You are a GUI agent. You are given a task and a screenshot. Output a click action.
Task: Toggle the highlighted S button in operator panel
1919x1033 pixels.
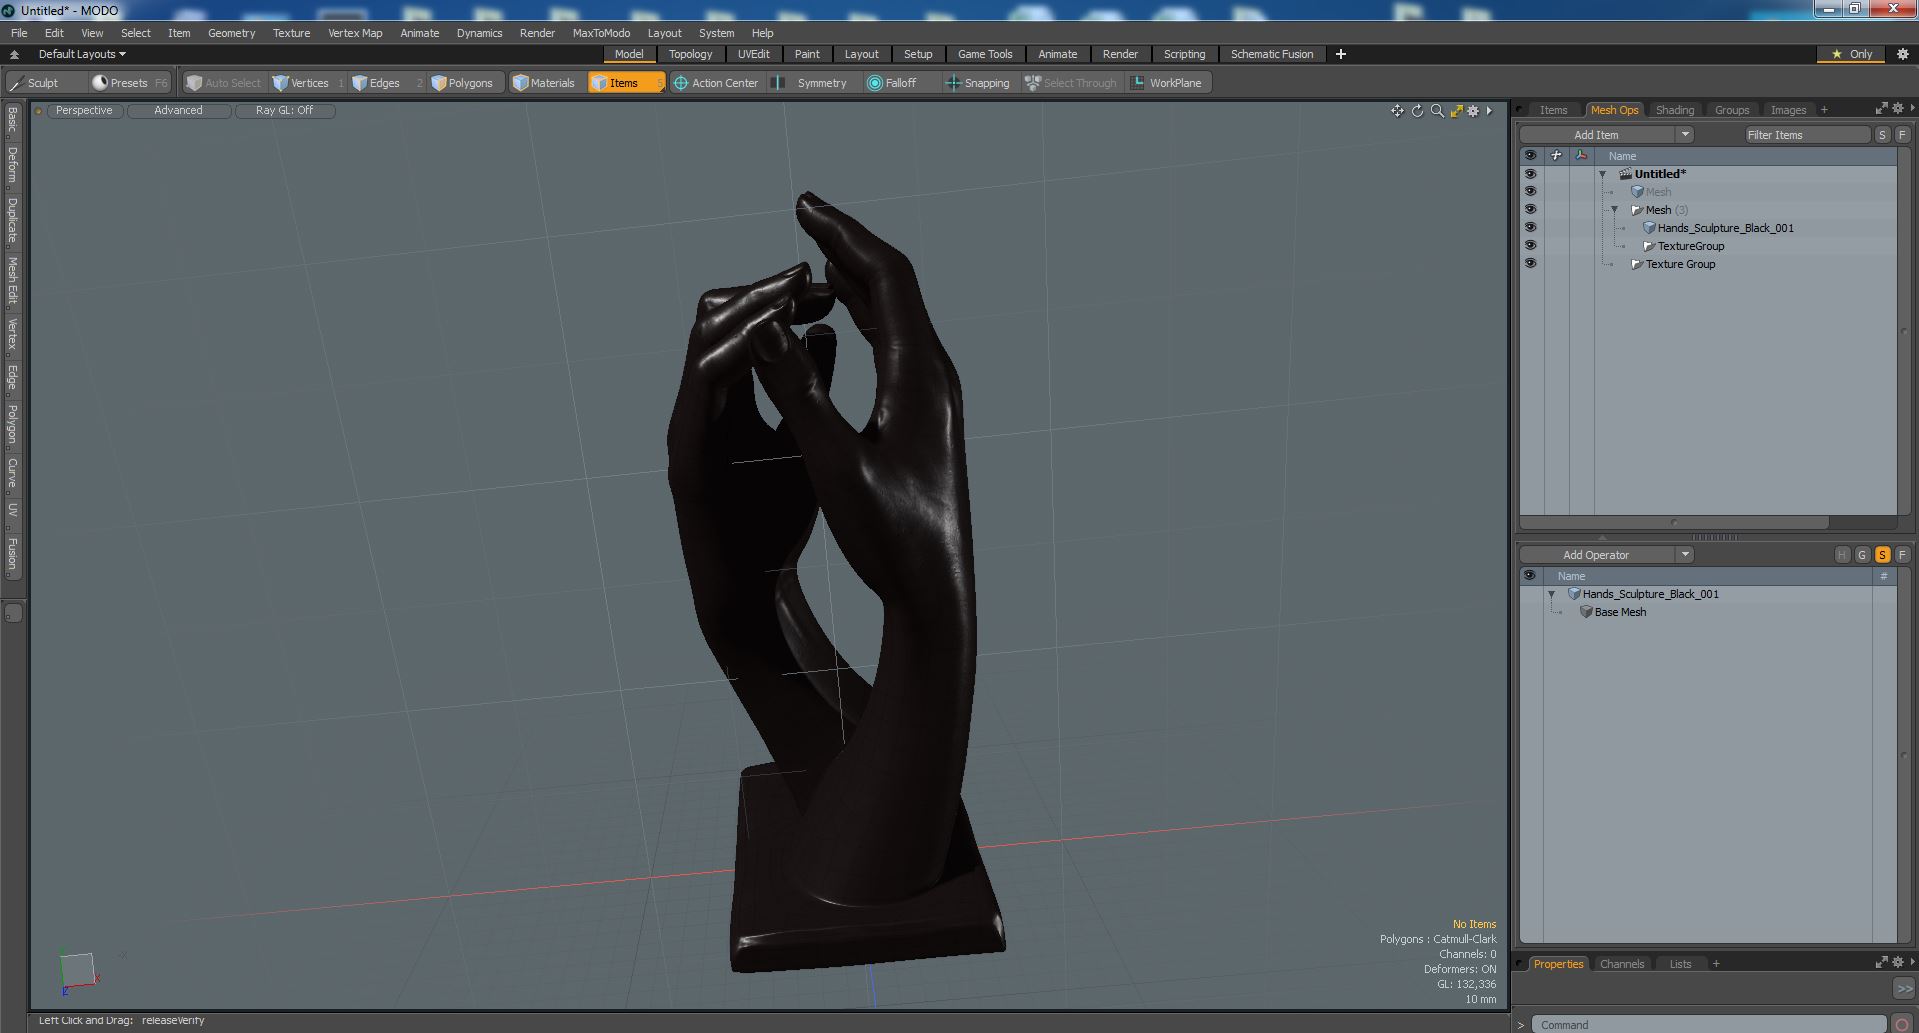pyautogui.click(x=1883, y=555)
